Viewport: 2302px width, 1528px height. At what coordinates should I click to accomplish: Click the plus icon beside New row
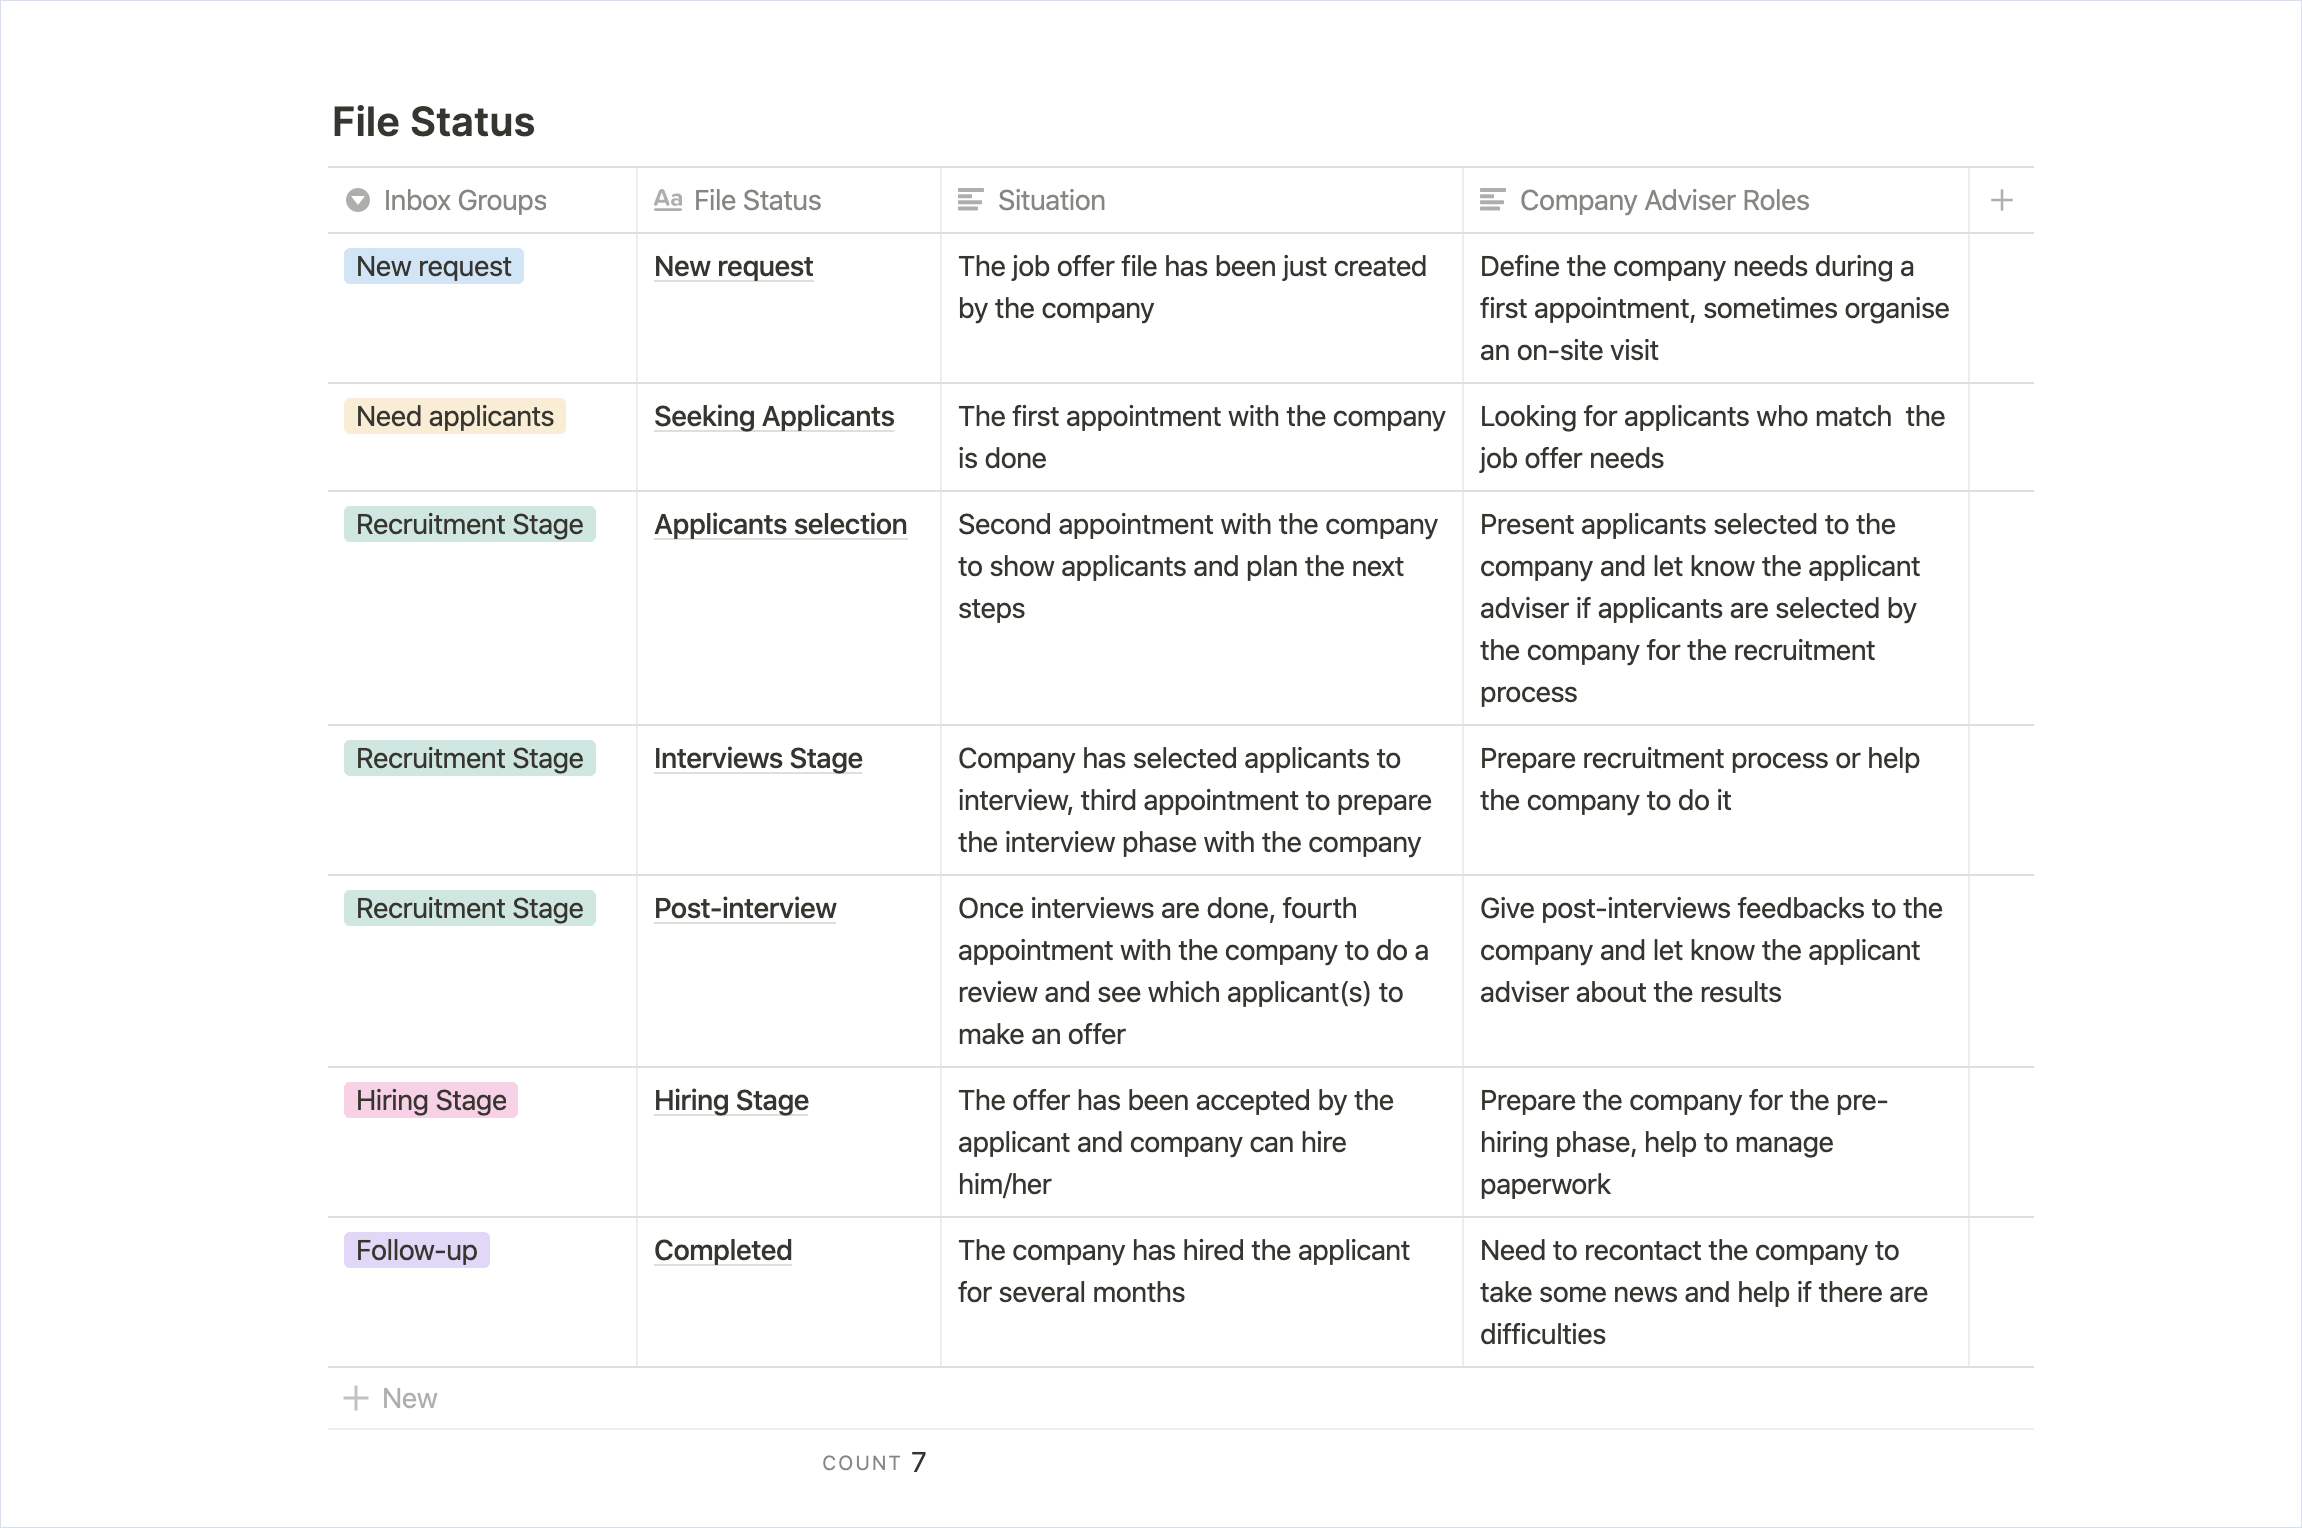coord(355,1398)
